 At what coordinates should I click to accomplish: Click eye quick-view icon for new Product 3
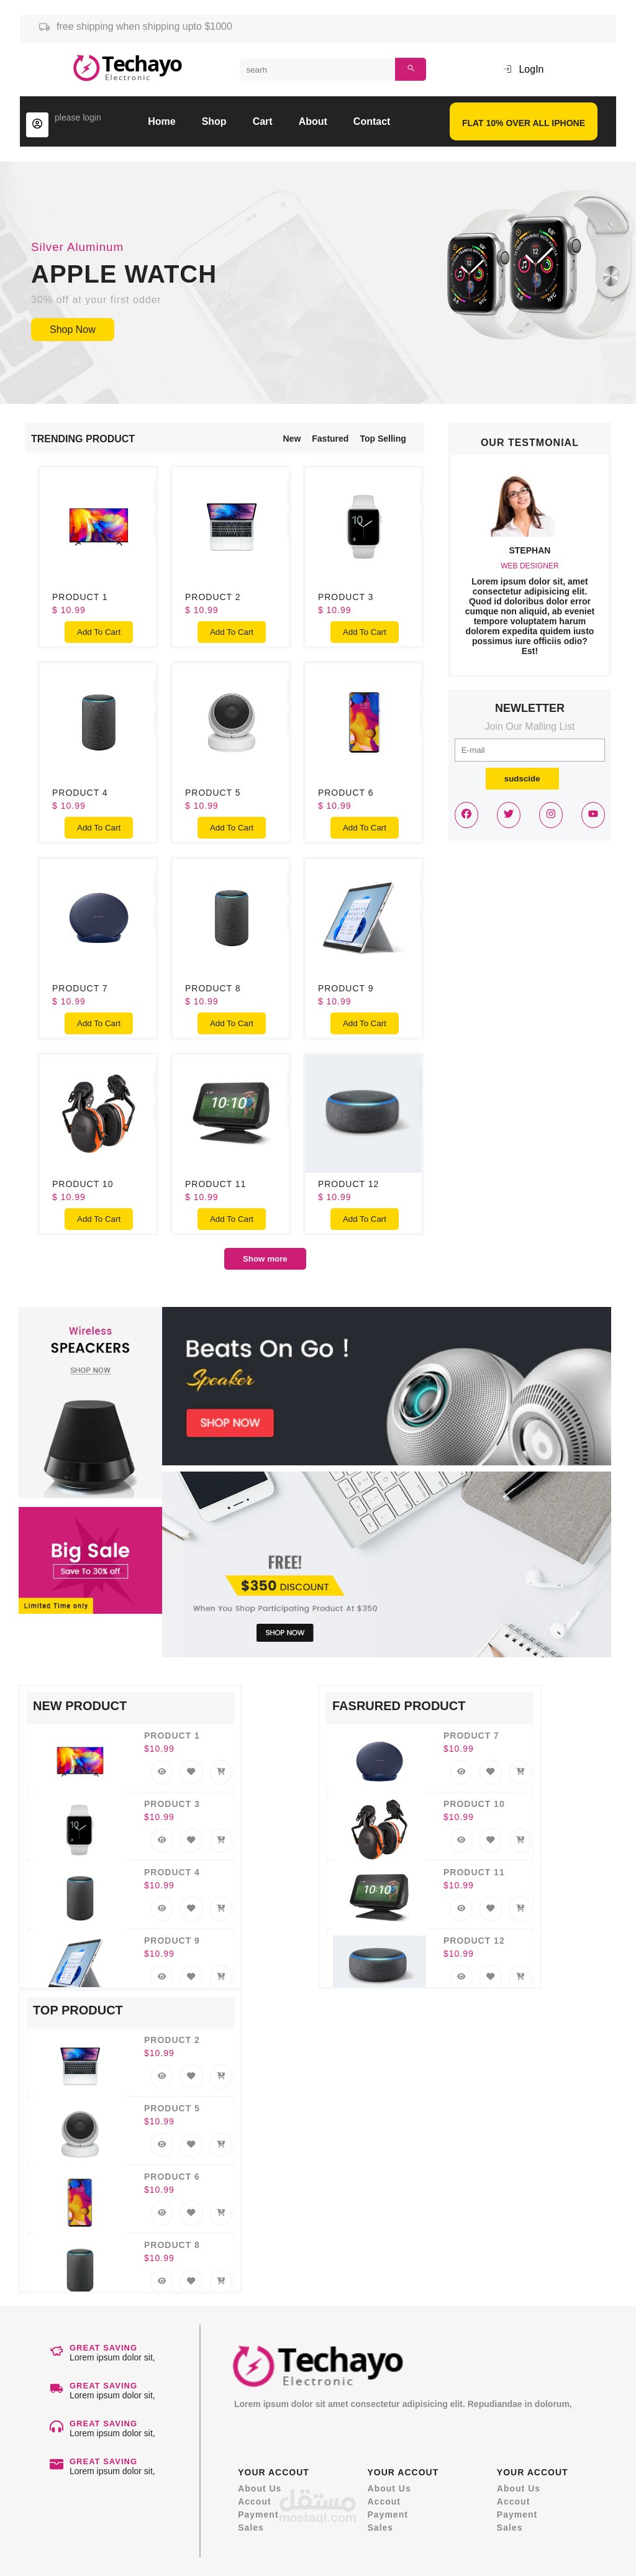pyautogui.click(x=162, y=1839)
